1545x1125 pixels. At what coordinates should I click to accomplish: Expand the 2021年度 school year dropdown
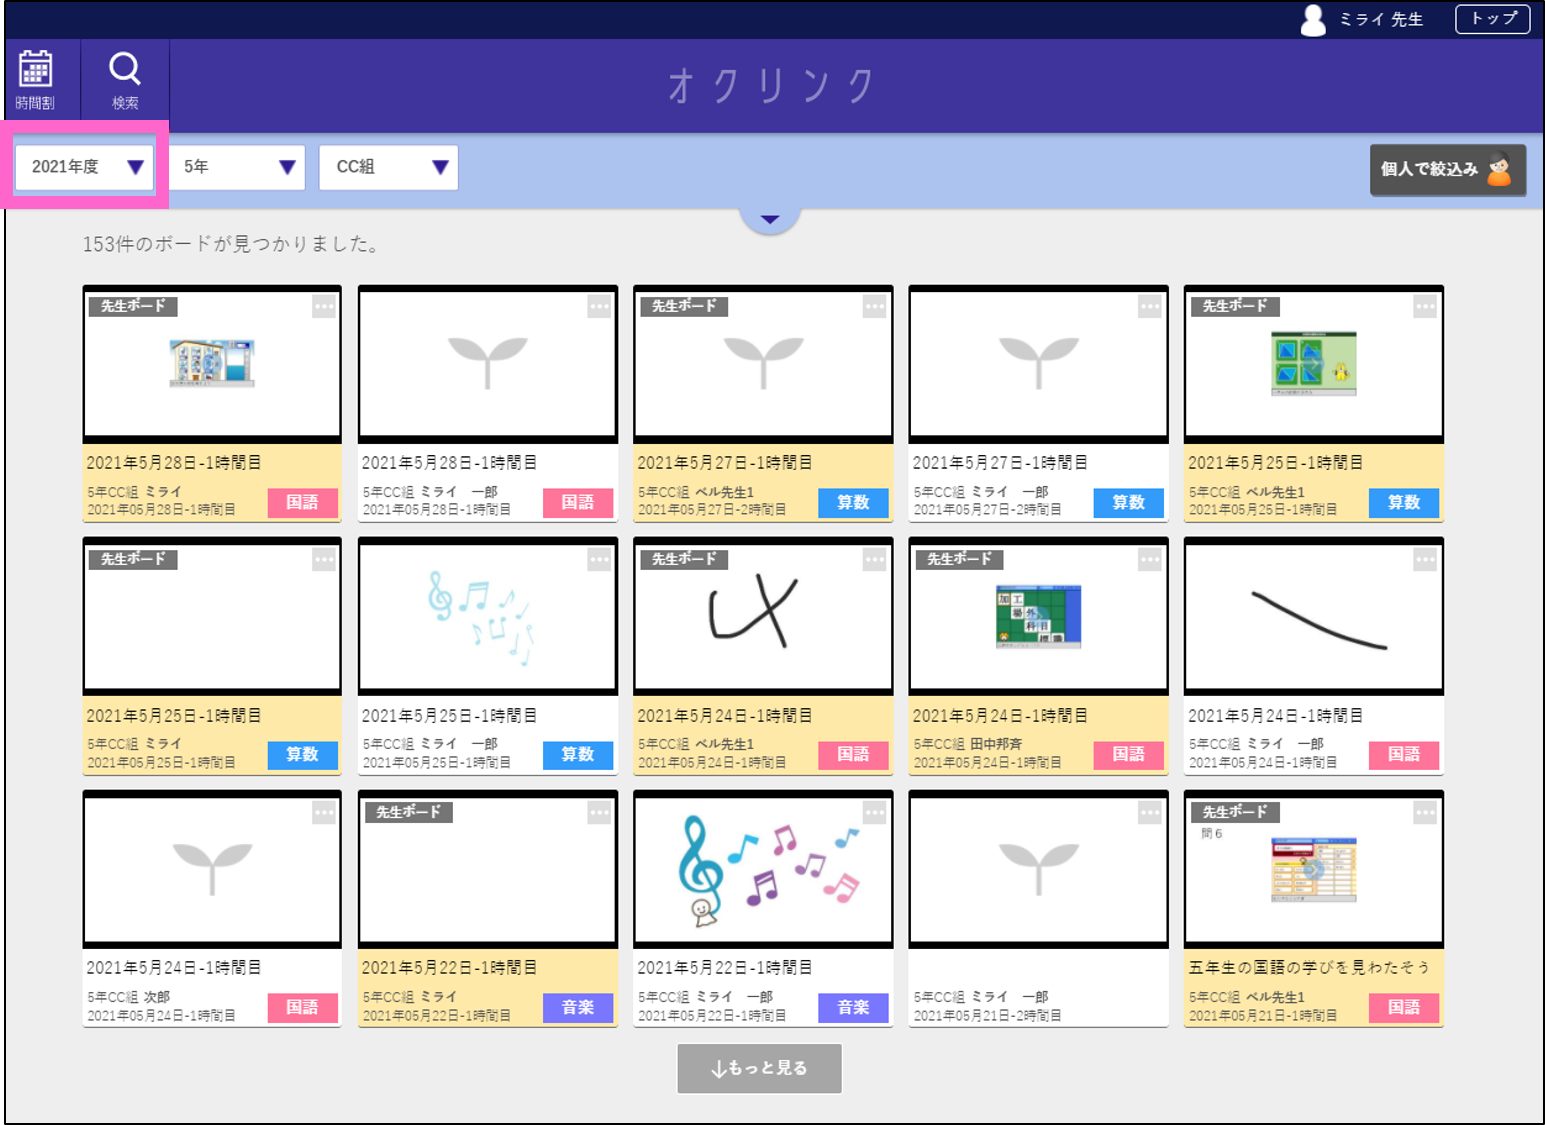click(x=85, y=167)
